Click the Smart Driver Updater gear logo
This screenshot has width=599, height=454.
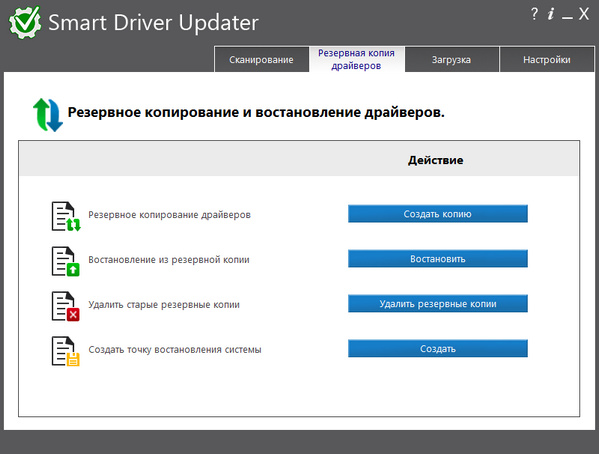pos(25,23)
